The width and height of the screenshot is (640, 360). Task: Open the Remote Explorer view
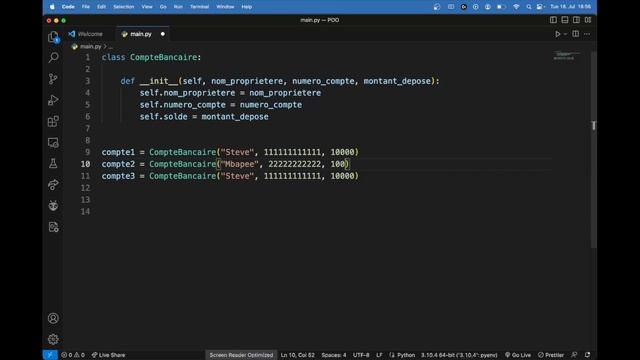click(x=53, y=142)
